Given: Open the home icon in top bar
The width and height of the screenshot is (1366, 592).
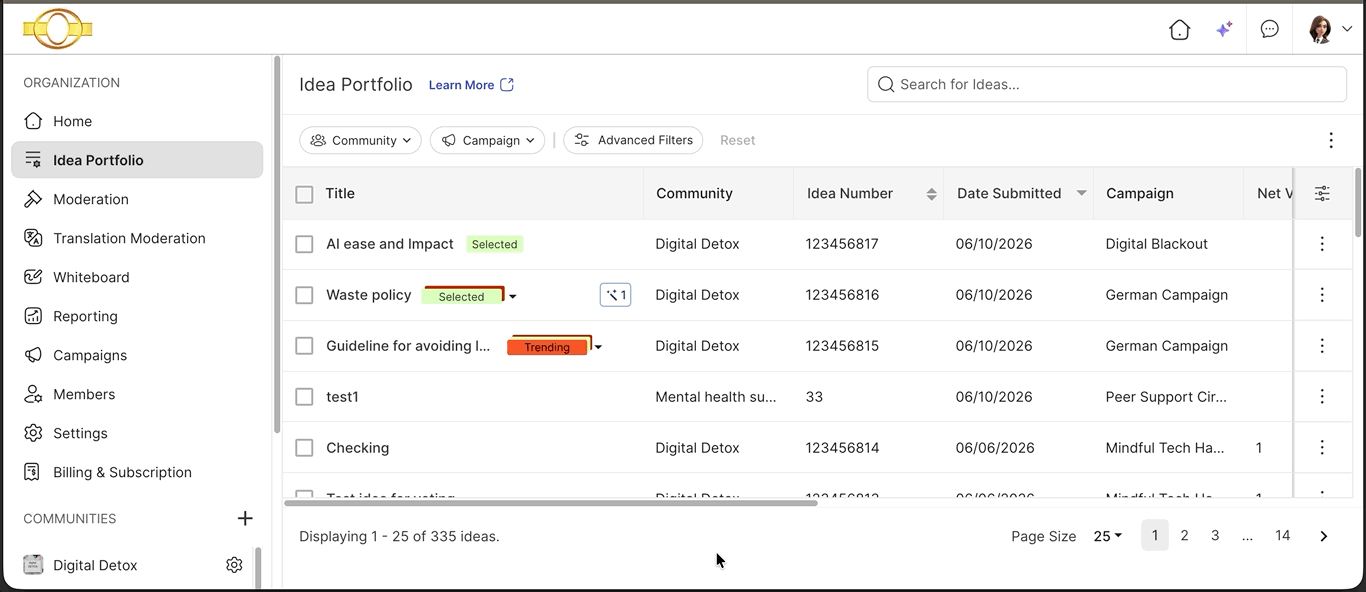Looking at the screenshot, I should 1179,30.
